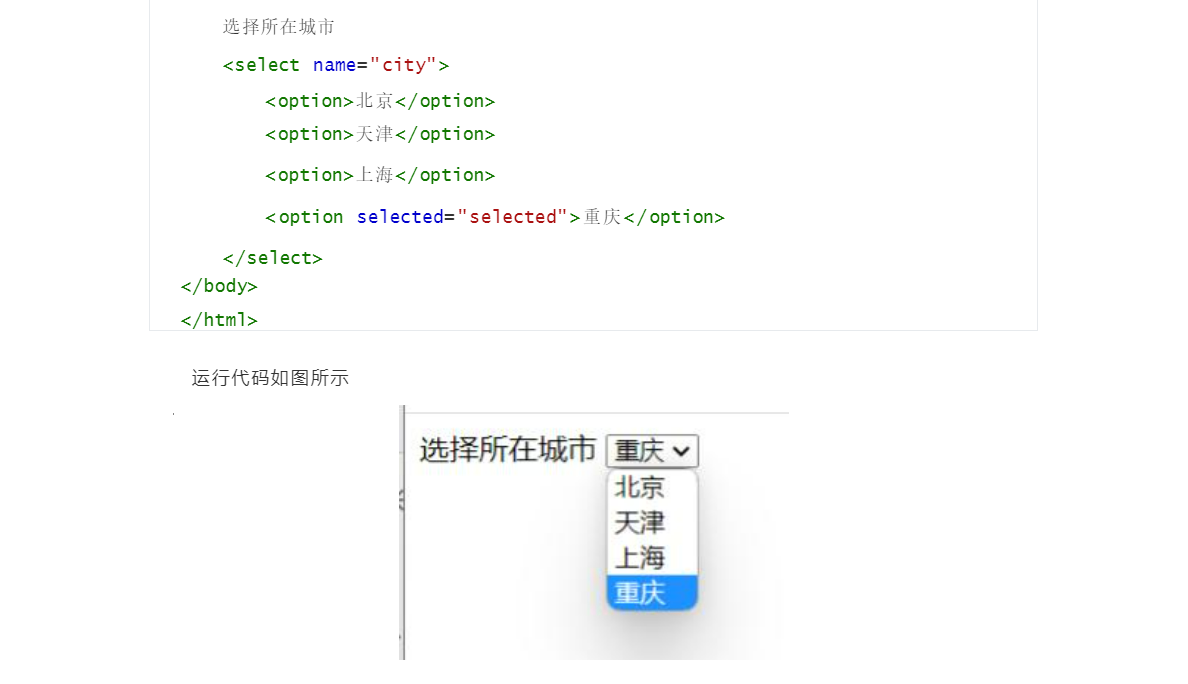Click the "city" attribute value in code
Viewport: 1188px width, 684px height.
[403, 65]
